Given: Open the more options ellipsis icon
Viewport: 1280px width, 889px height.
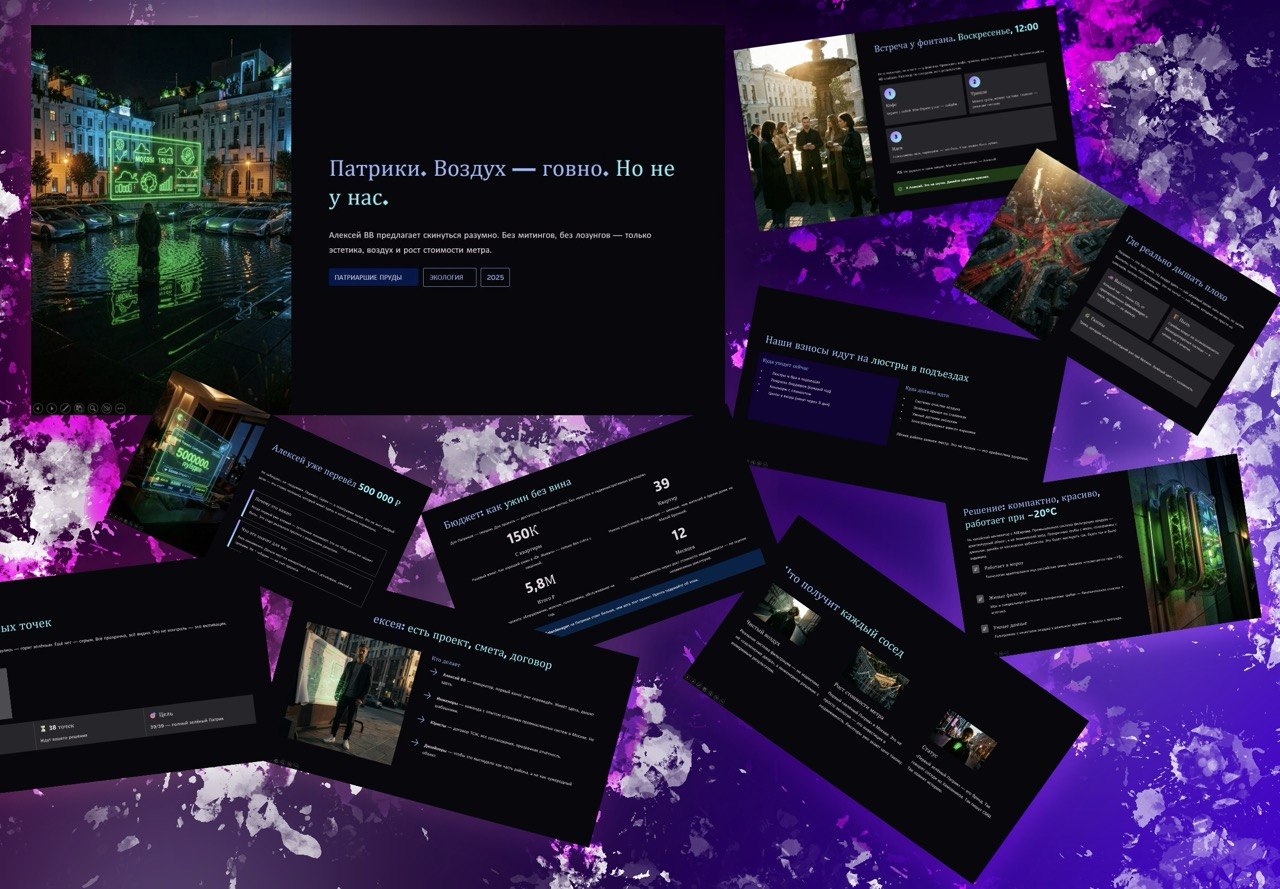Looking at the screenshot, I should (120, 408).
